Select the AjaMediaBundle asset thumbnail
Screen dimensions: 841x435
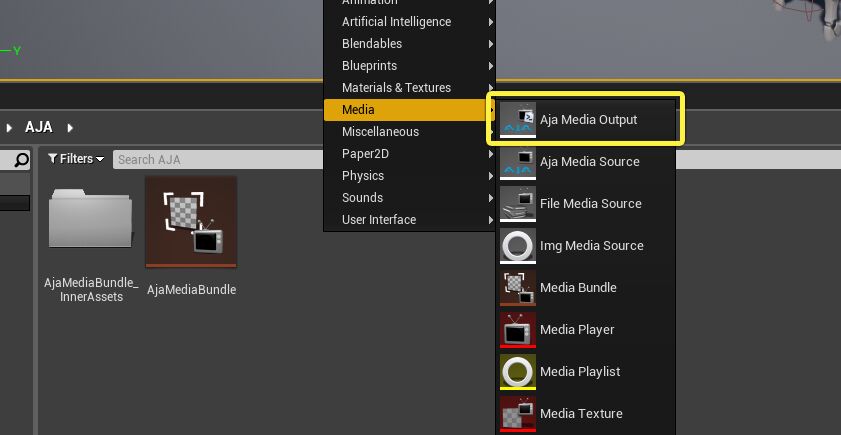pos(191,222)
